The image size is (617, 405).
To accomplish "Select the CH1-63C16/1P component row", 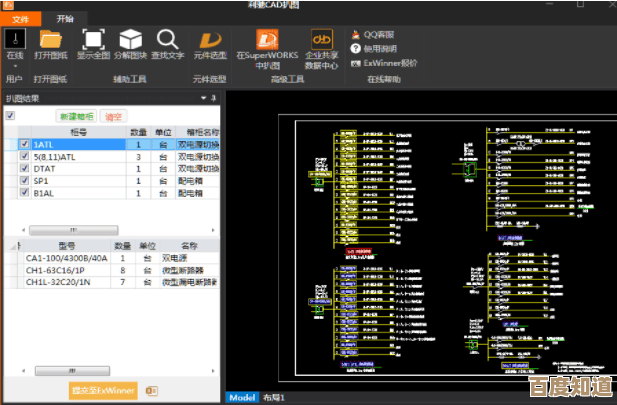I will click(x=62, y=270).
